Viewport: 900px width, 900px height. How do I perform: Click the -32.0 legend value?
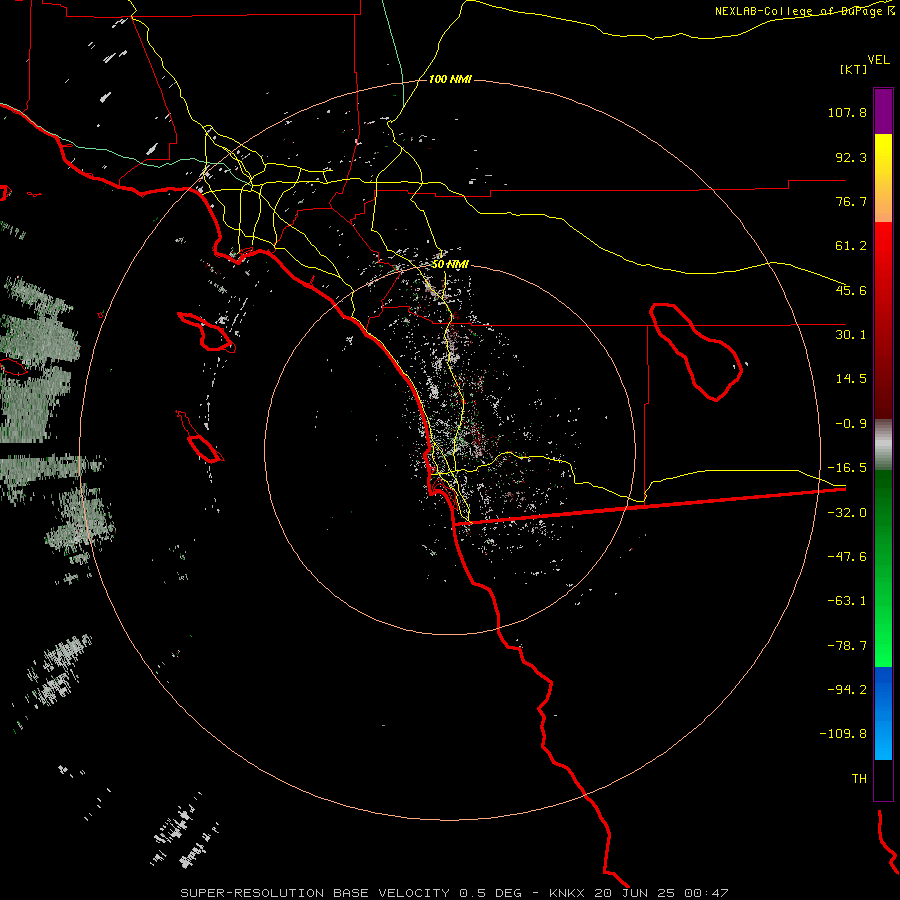(847, 513)
